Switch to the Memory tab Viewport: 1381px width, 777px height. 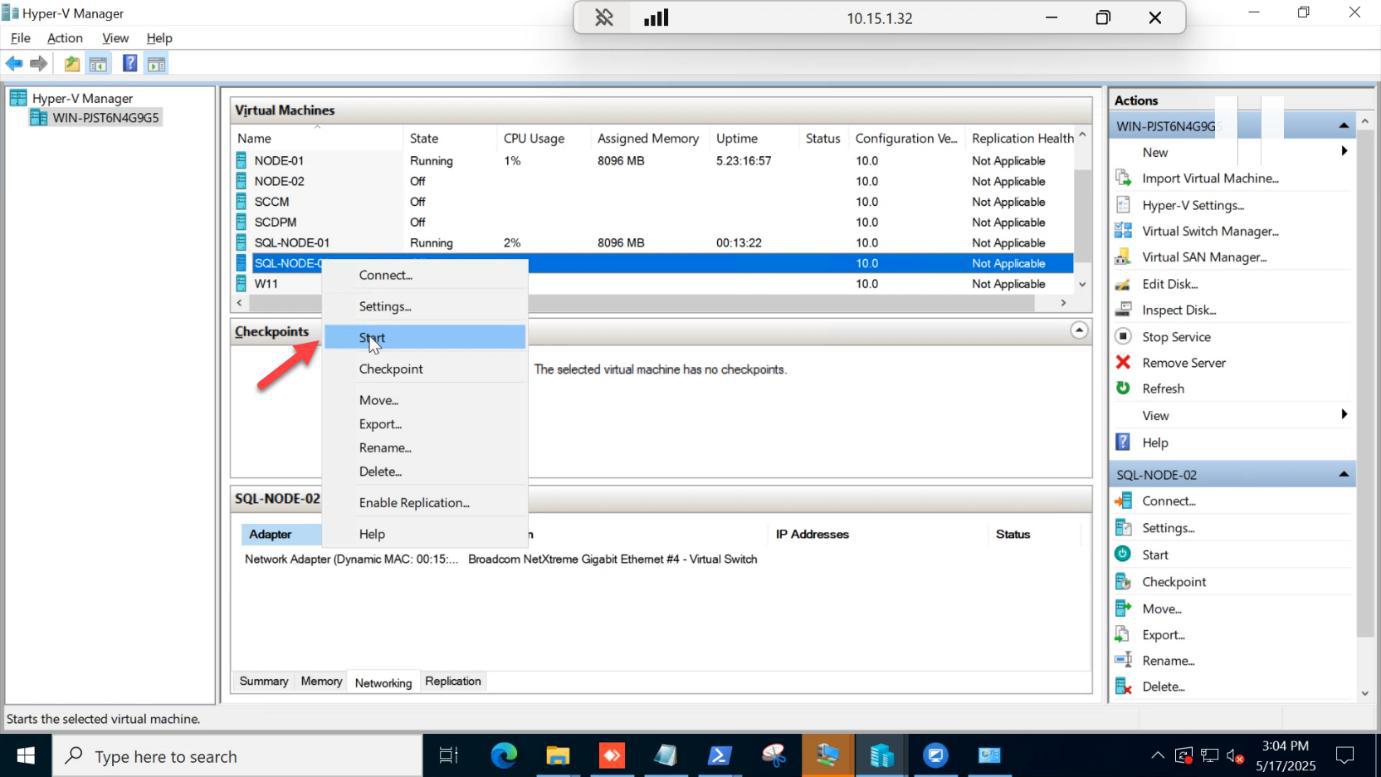point(321,681)
